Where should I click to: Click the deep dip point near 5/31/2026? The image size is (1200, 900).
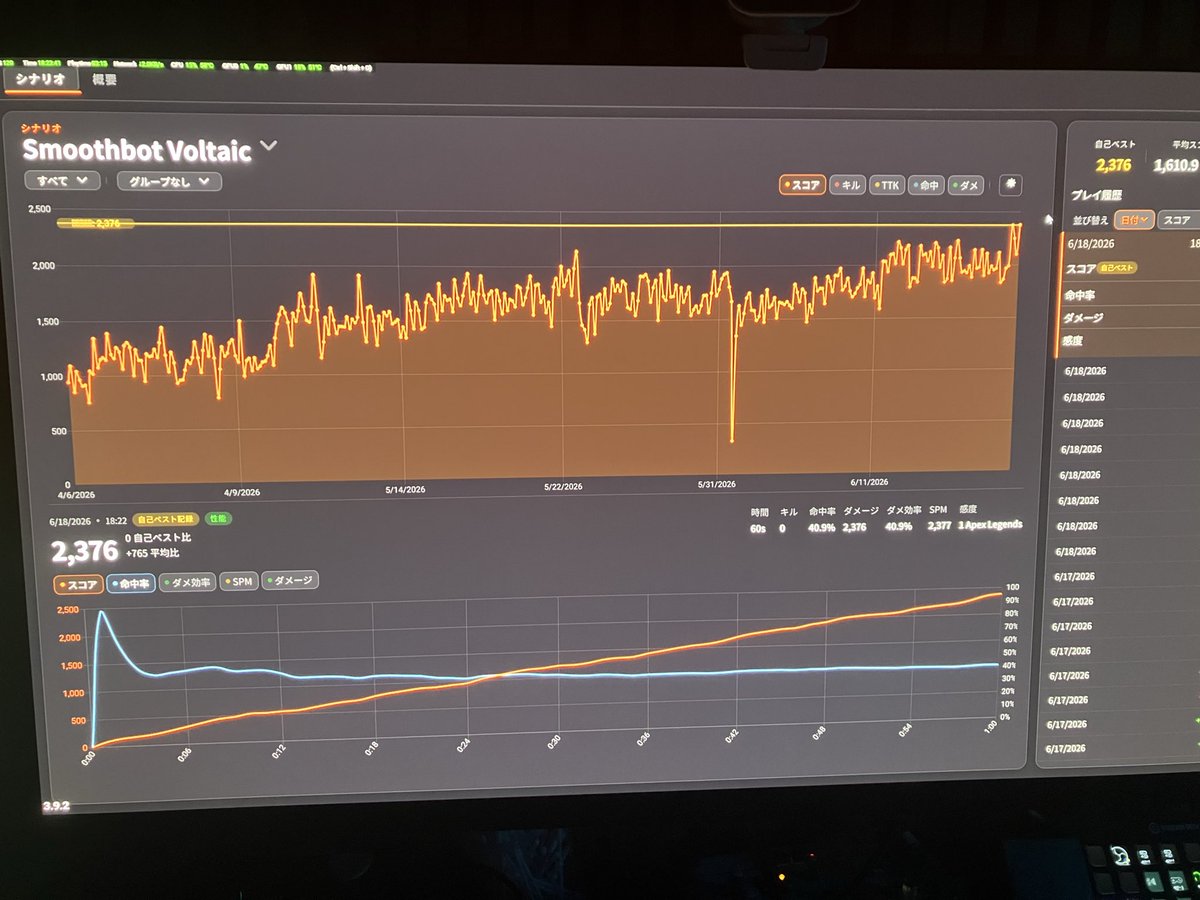click(732, 439)
